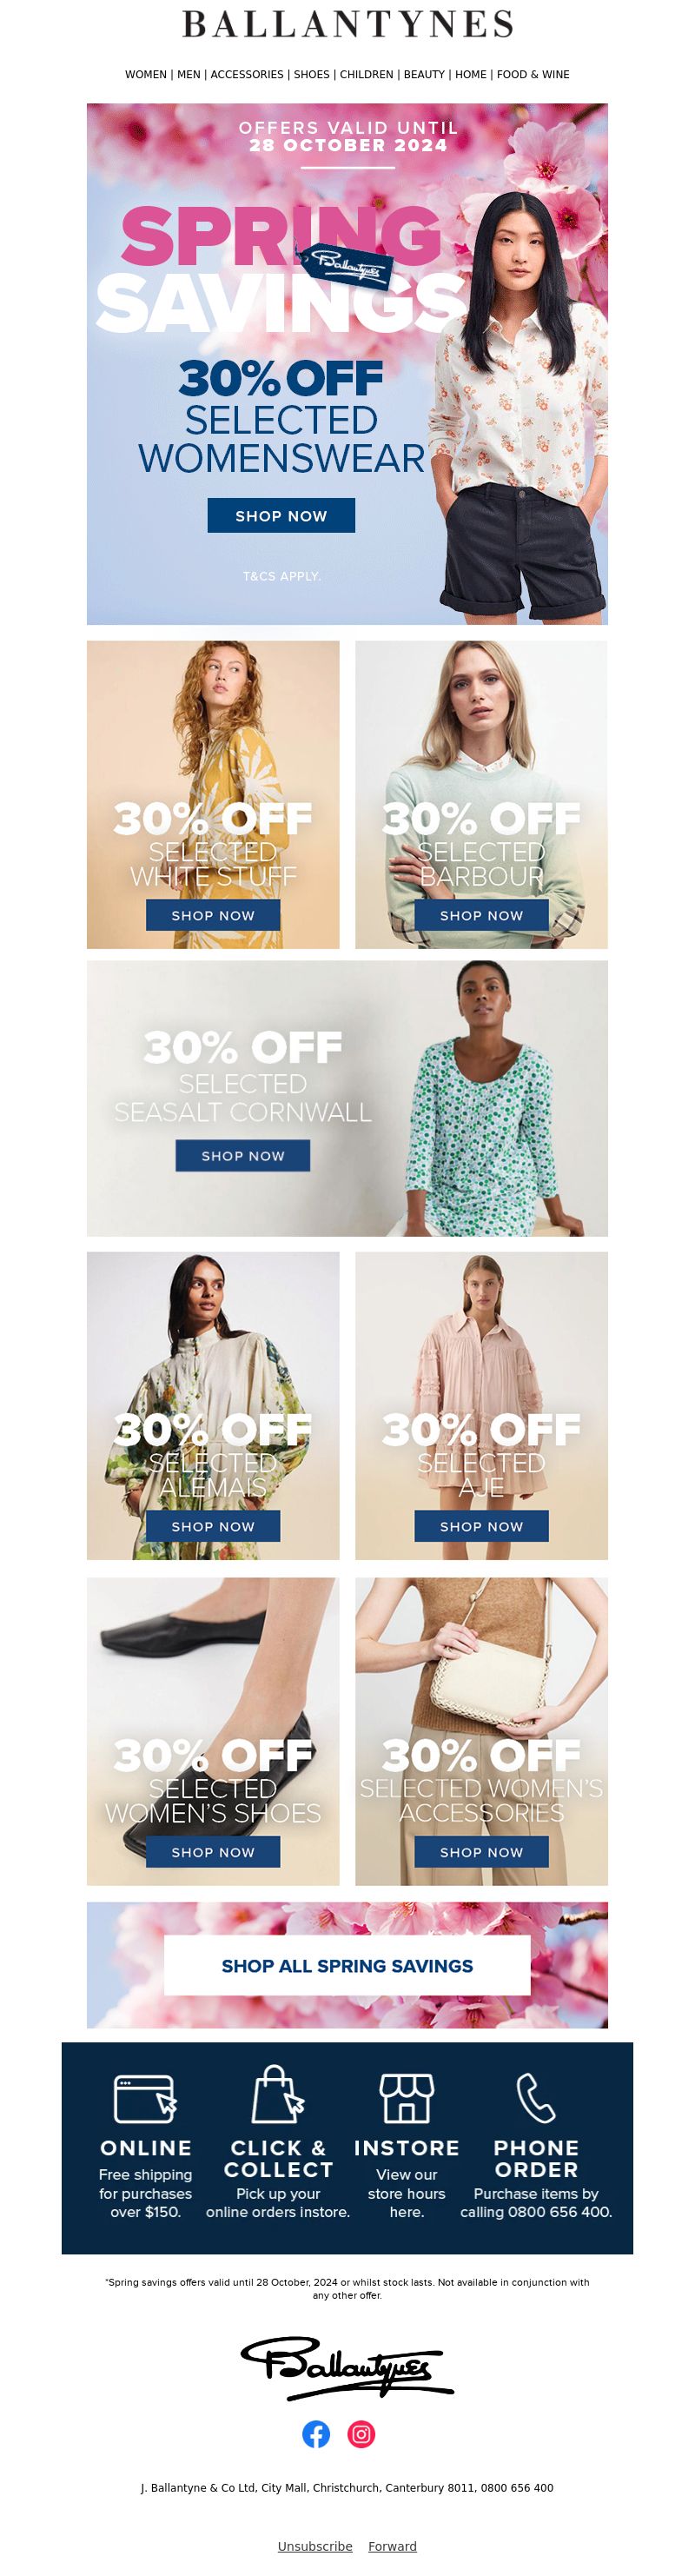Click the Forward link in the footer

tap(392, 2546)
